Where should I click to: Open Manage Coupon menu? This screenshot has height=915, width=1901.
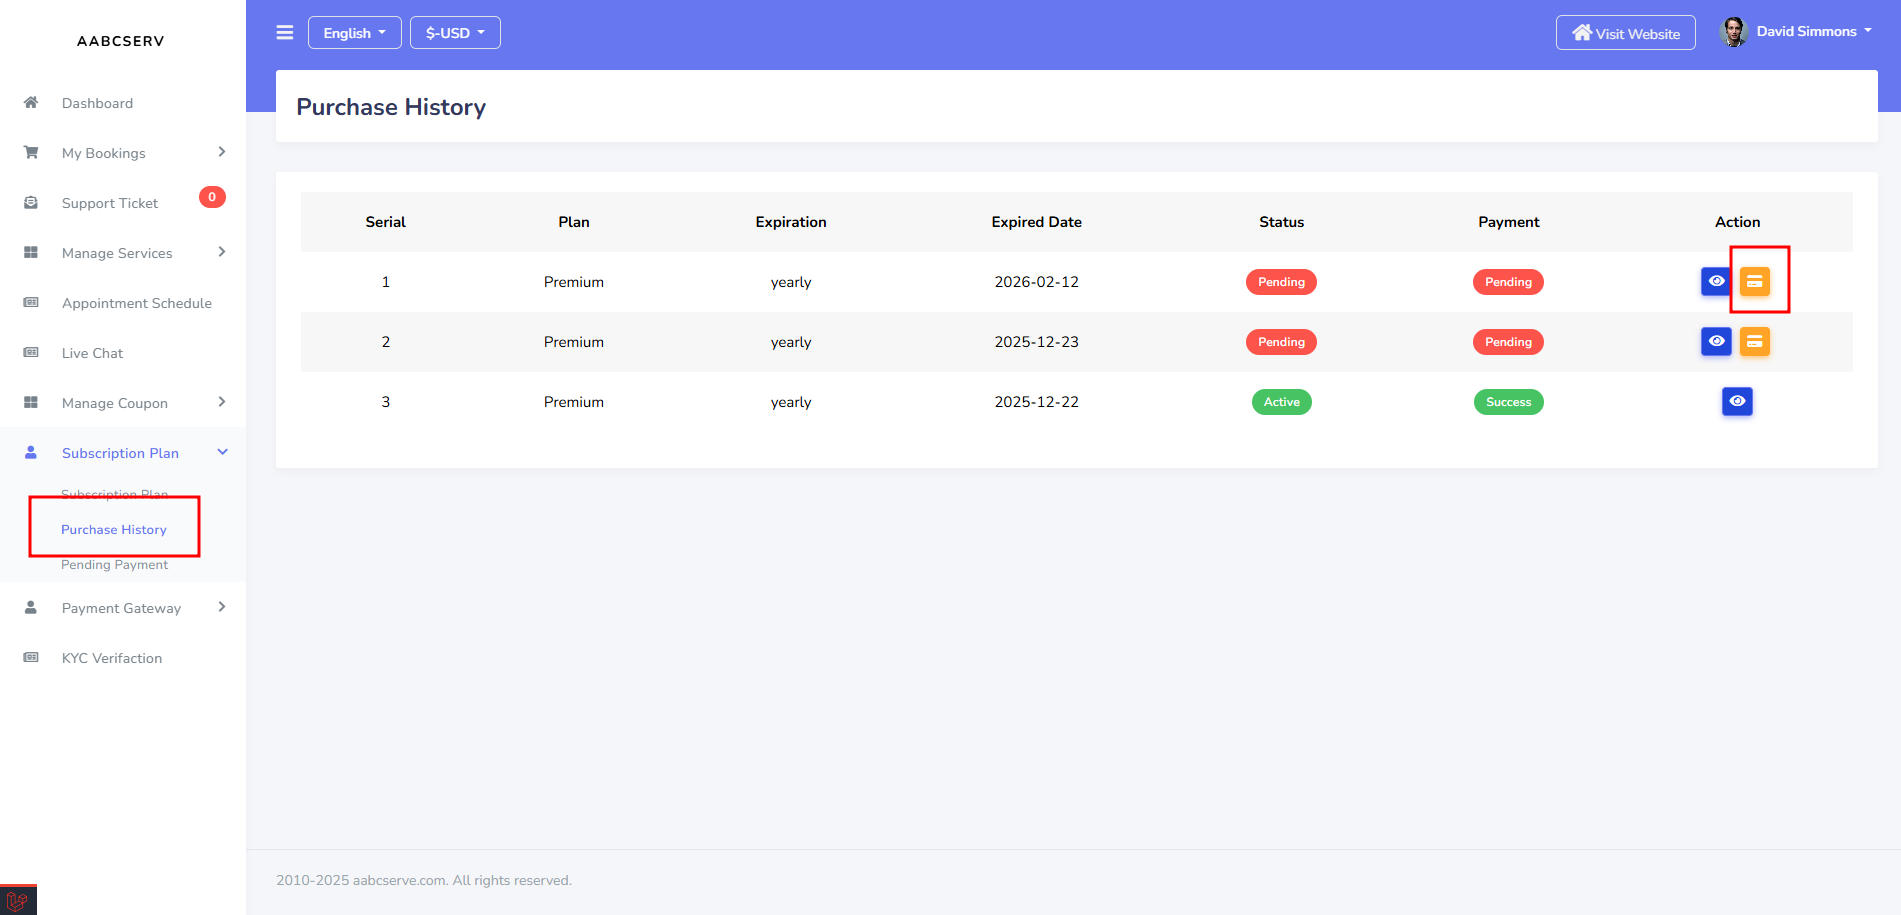click(115, 403)
